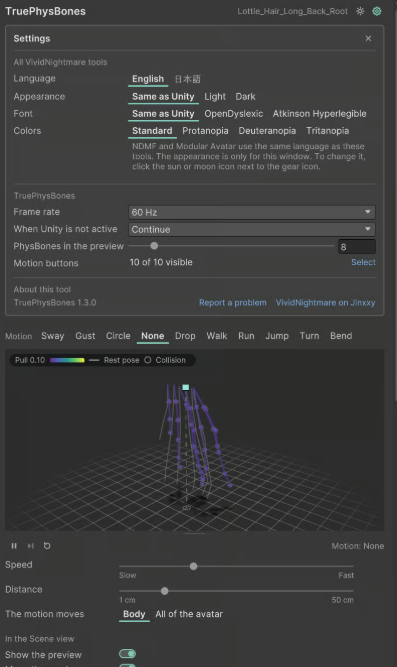The height and width of the screenshot is (667, 397).
Task: Switch to the Turn motion tab
Action: (309, 336)
